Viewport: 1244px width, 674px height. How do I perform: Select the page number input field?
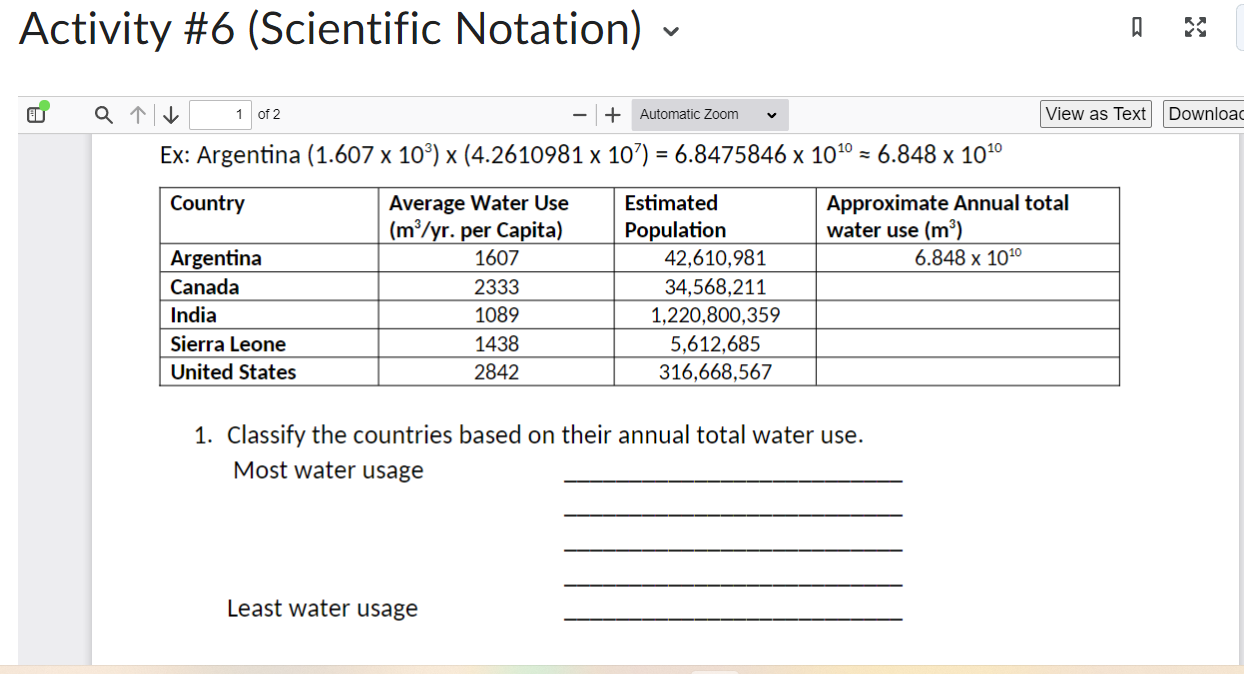(220, 114)
